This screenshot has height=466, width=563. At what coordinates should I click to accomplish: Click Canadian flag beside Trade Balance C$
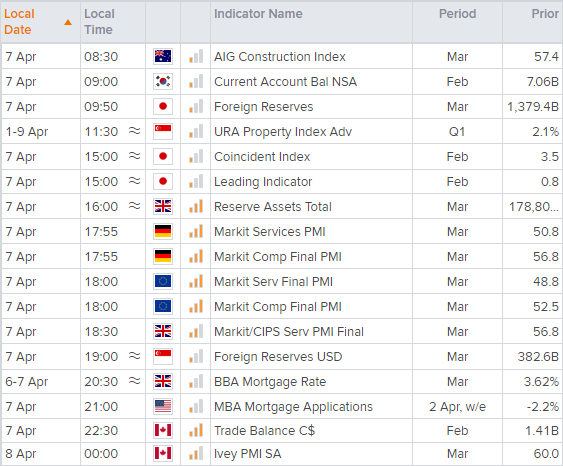(x=163, y=430)
